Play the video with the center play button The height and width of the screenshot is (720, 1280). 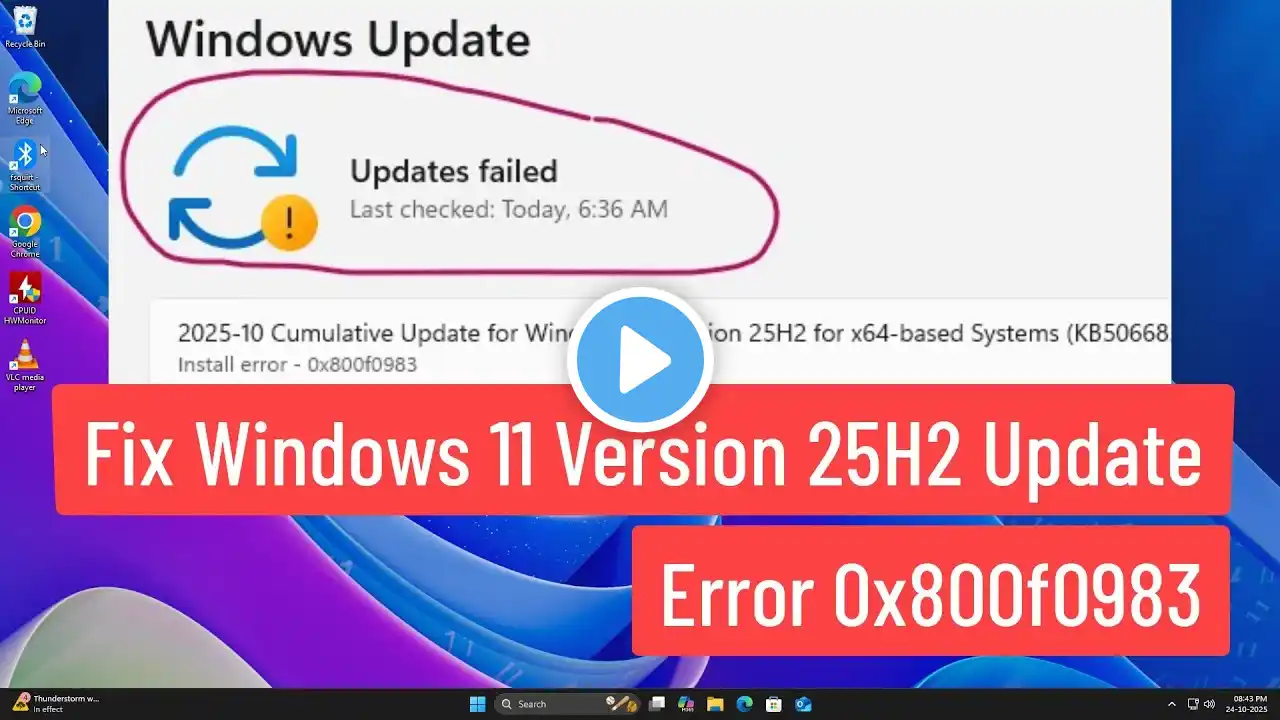[x=640, y=360]
